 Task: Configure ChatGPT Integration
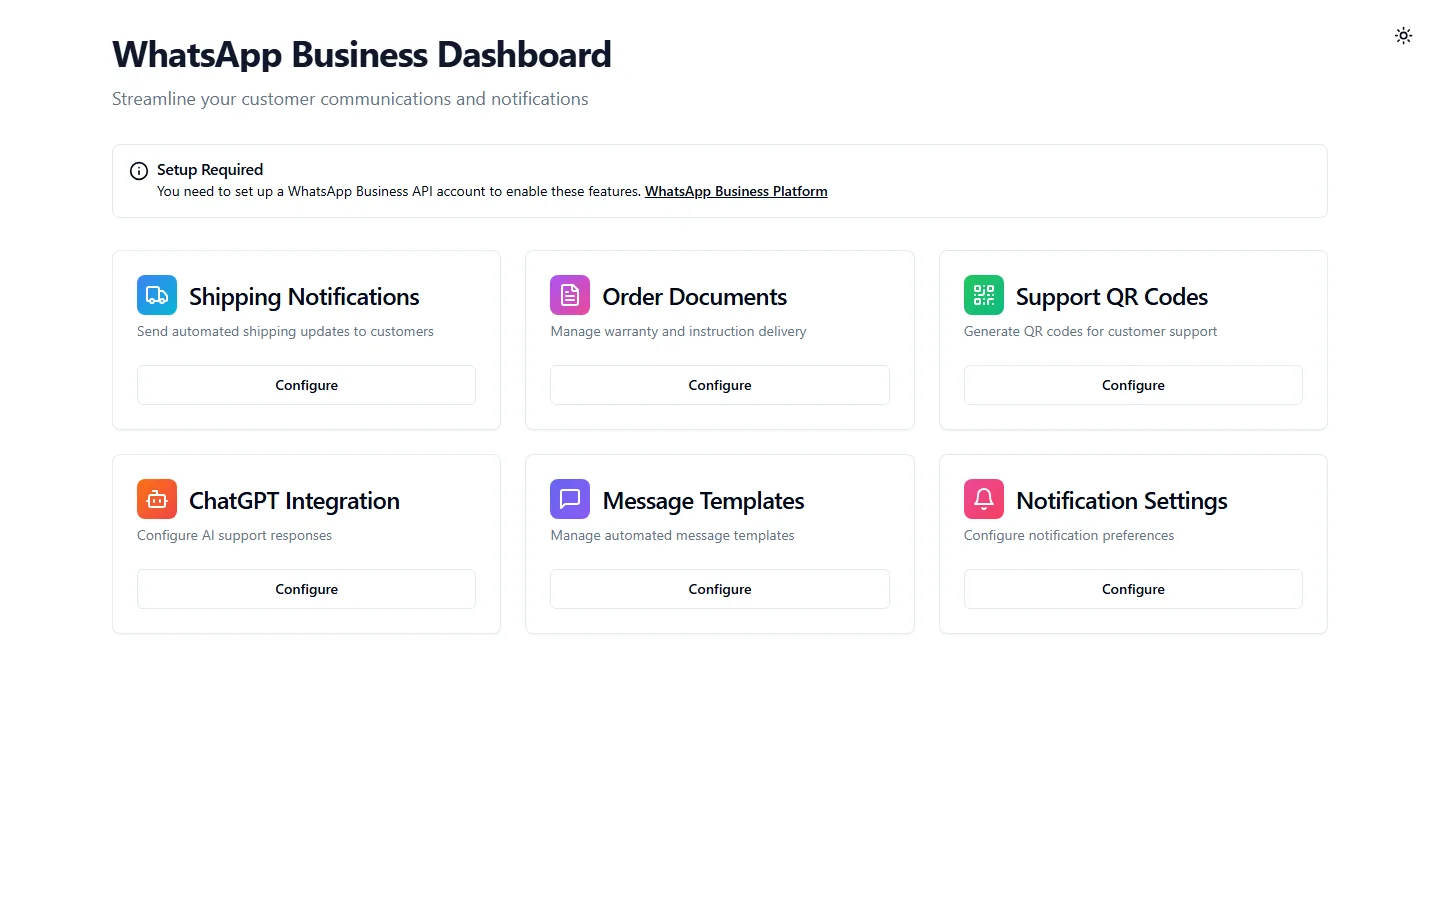(306, 589)
